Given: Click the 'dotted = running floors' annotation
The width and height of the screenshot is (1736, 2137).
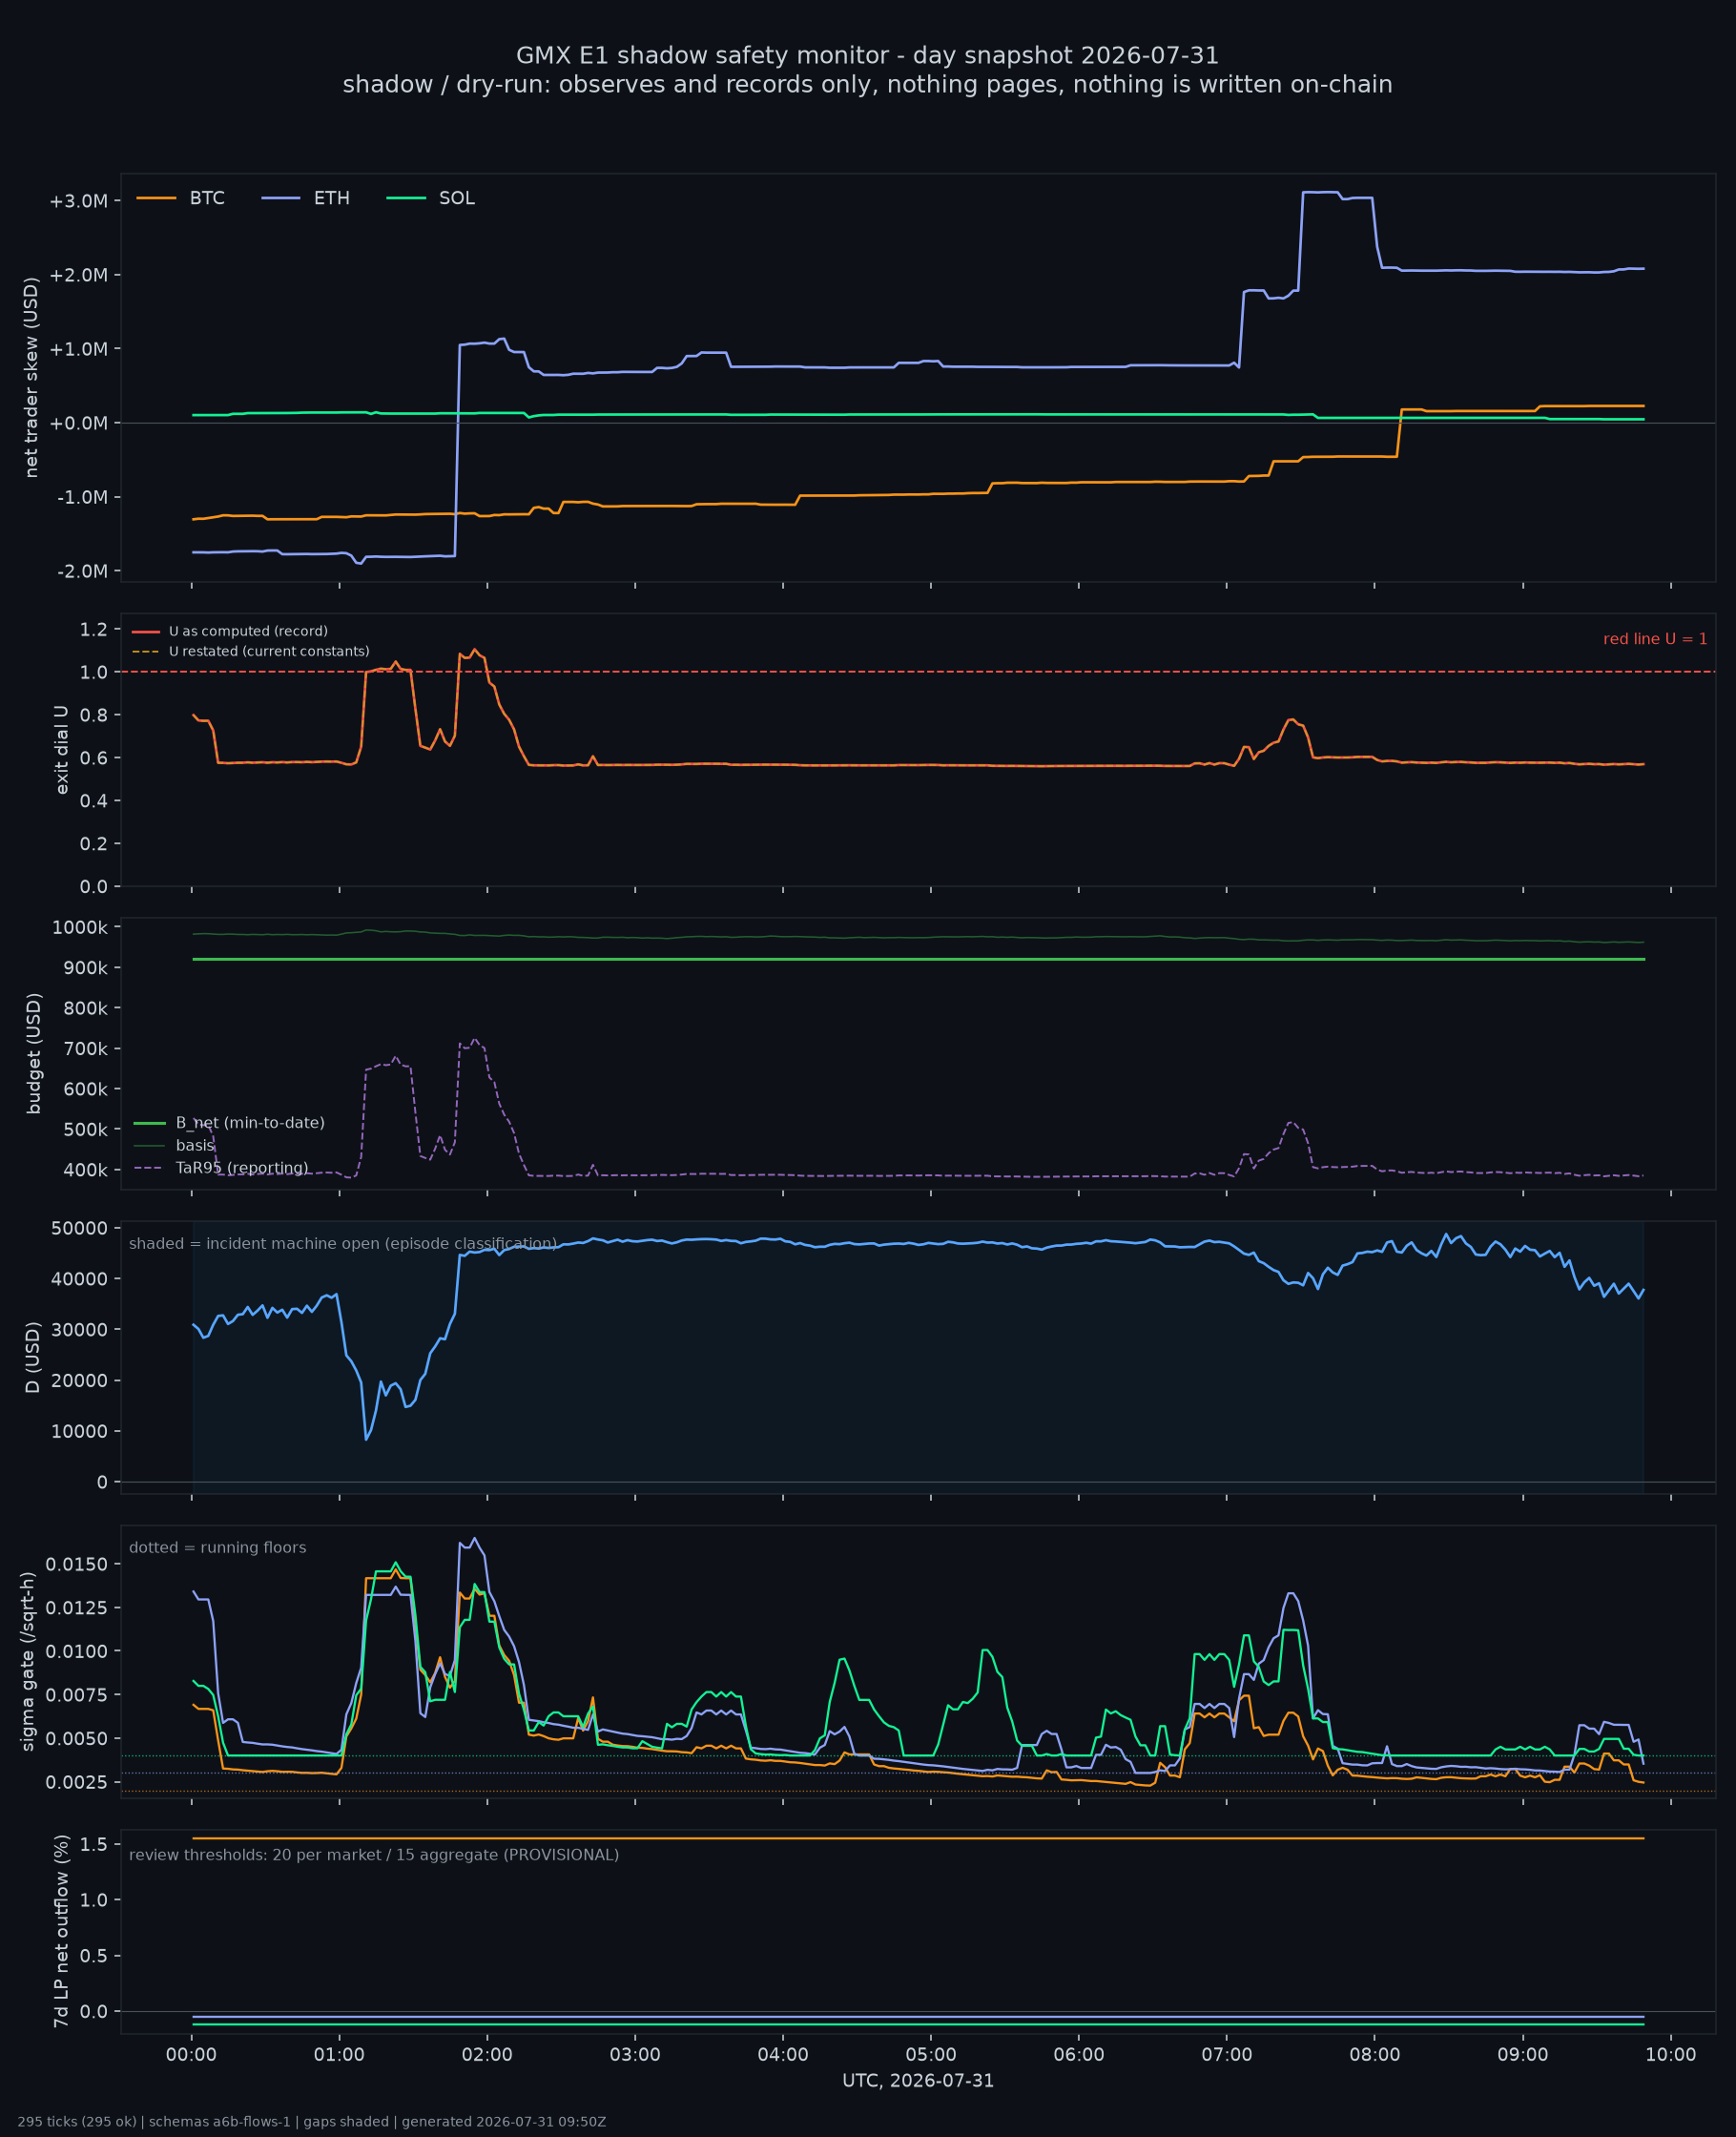Looking at the screenshot, I should click(218, 1548).
